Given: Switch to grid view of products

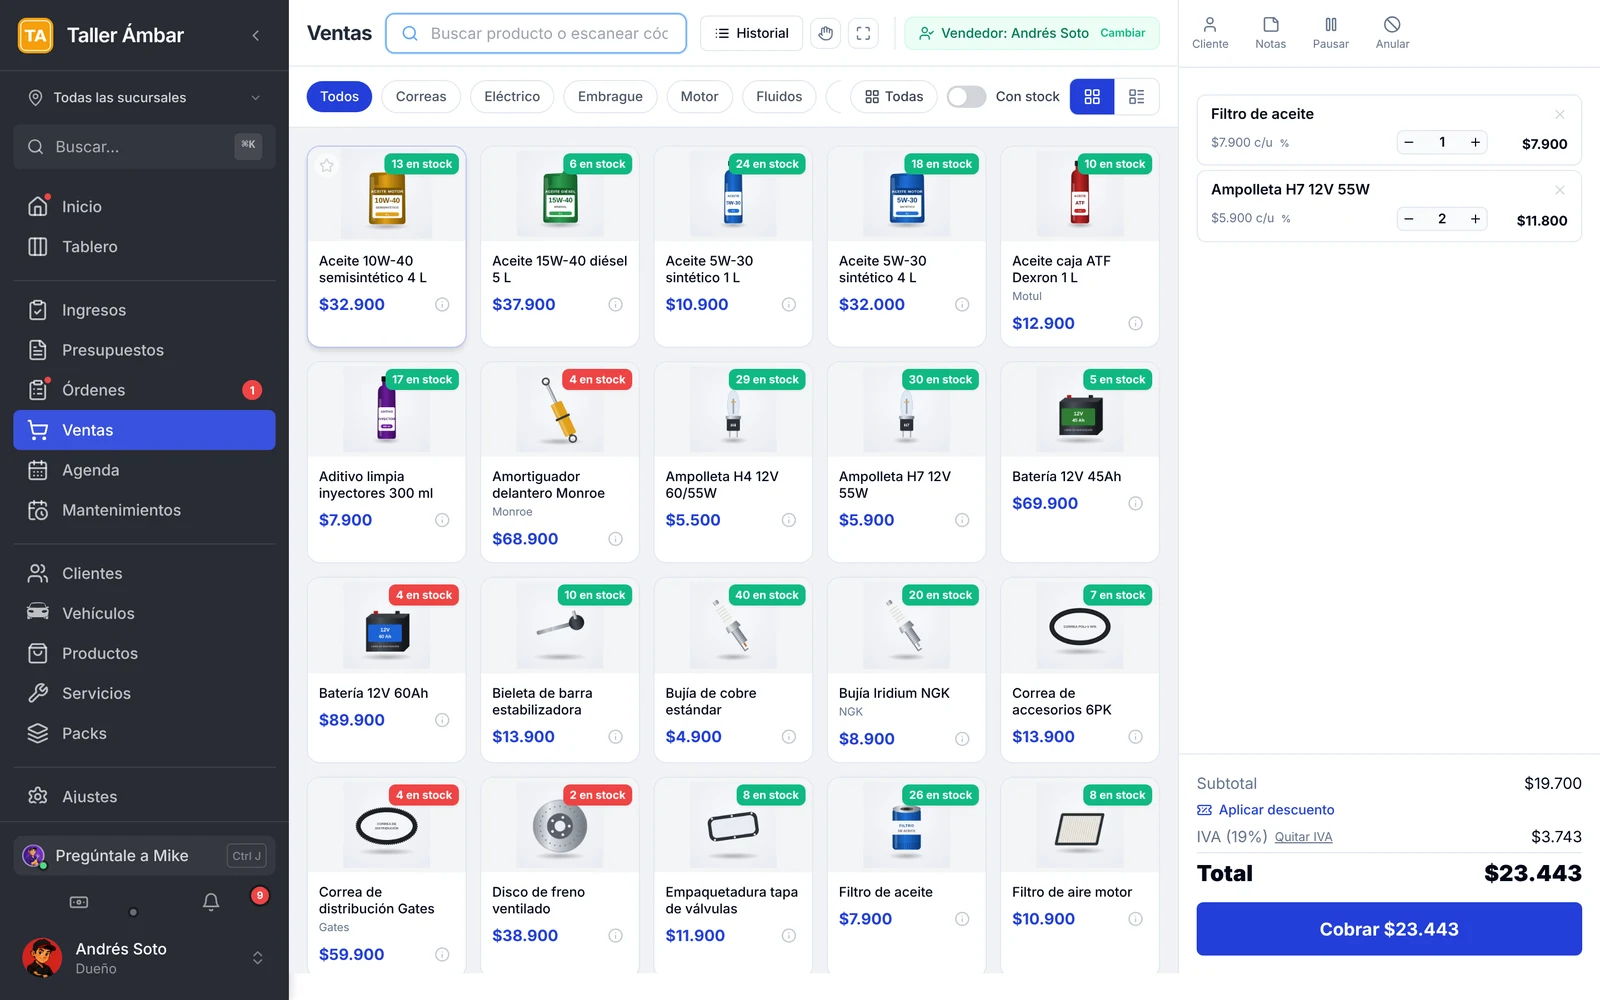Looking at the screenshot, I should [x=1092, y=97].
